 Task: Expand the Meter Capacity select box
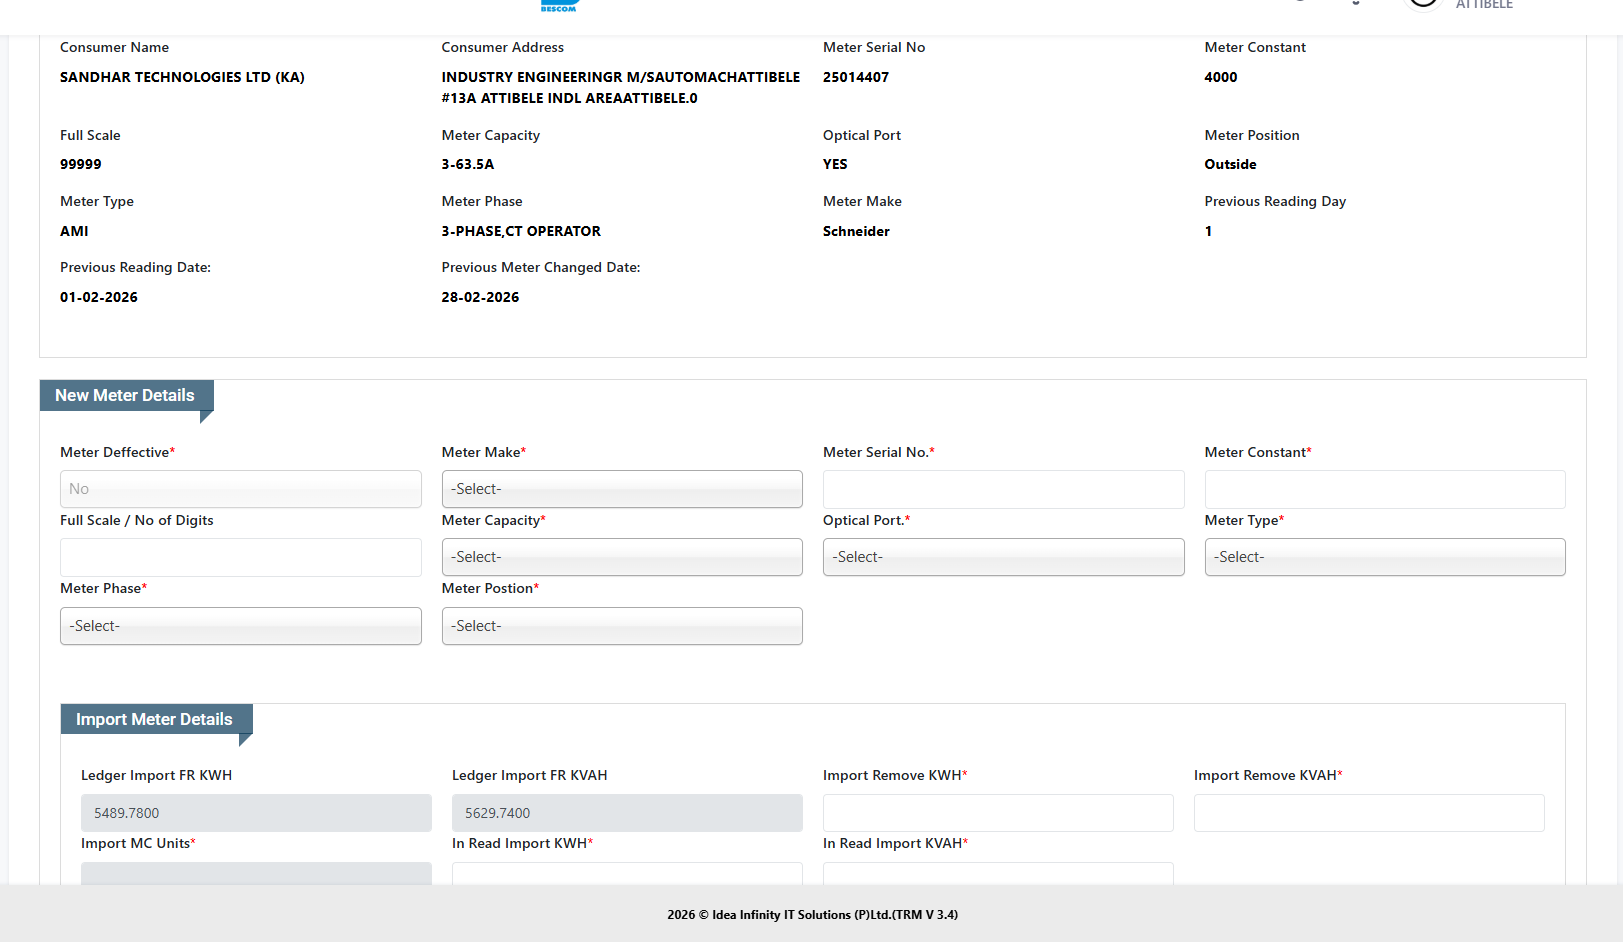[x=621, y=557]
